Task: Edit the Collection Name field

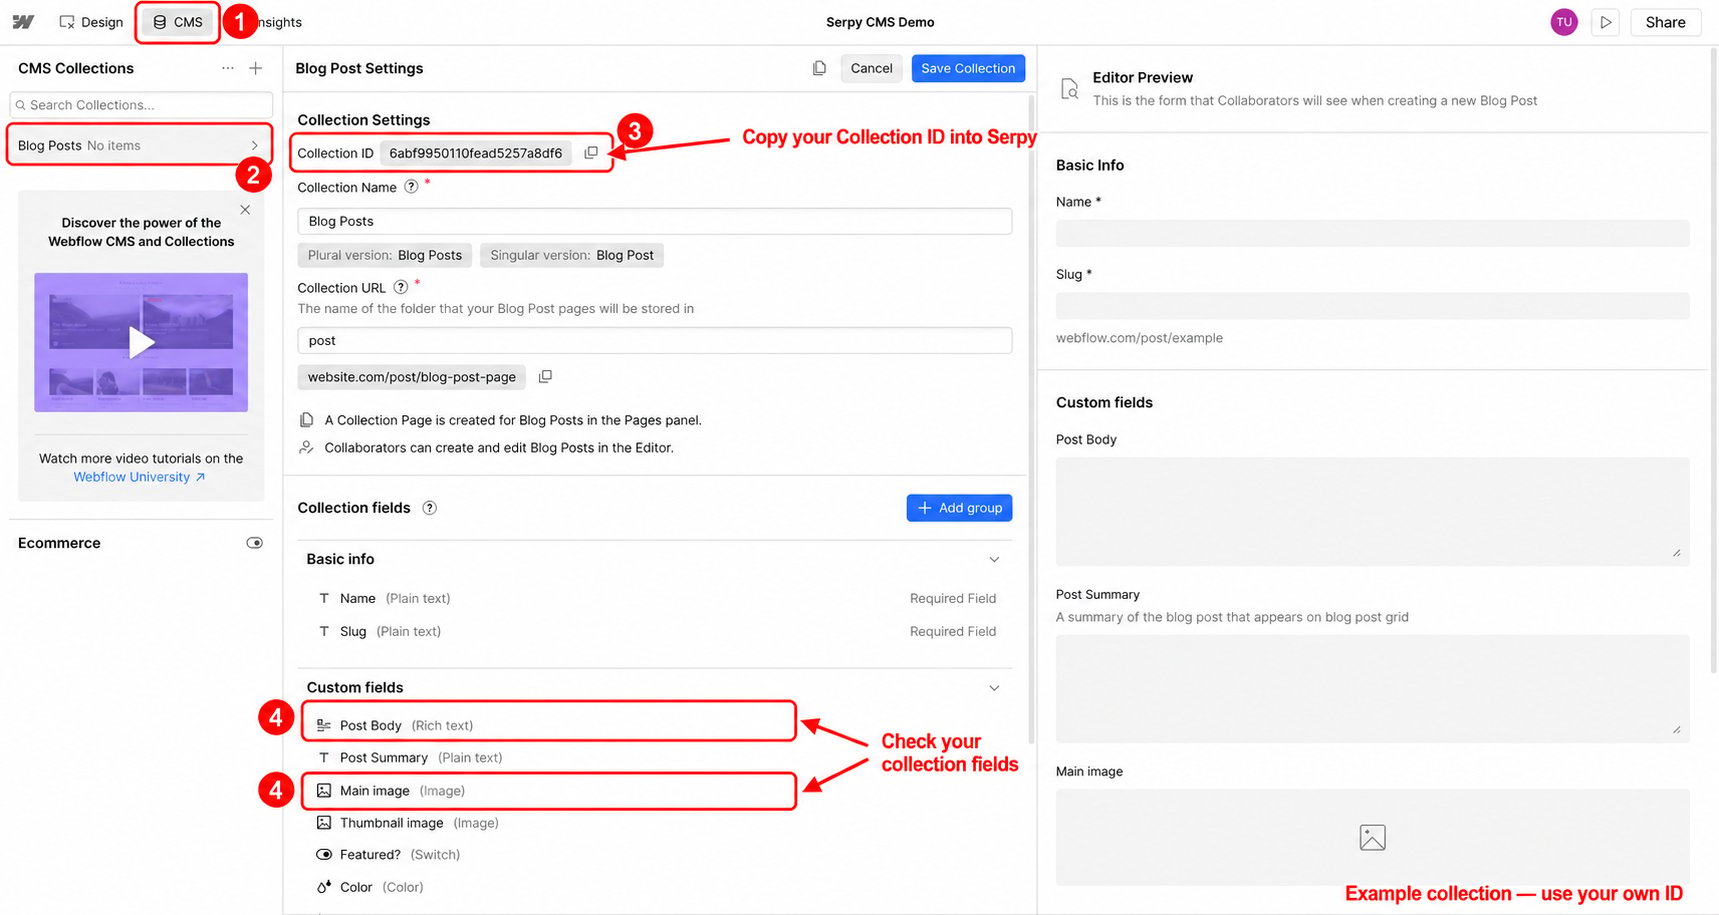Action: point(655,221)
